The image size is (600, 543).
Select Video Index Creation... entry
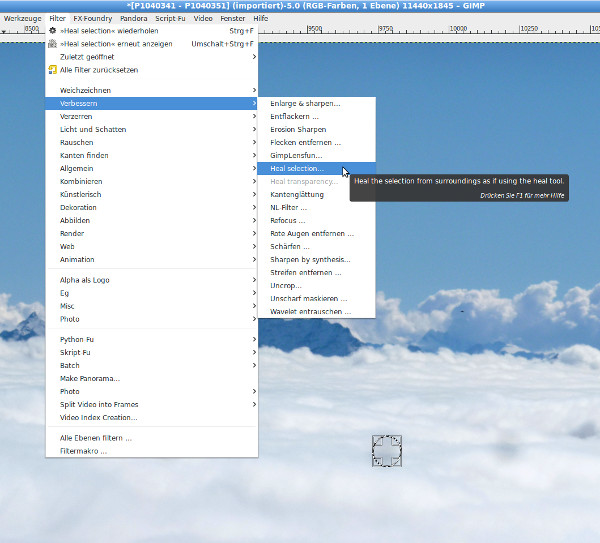152,417
